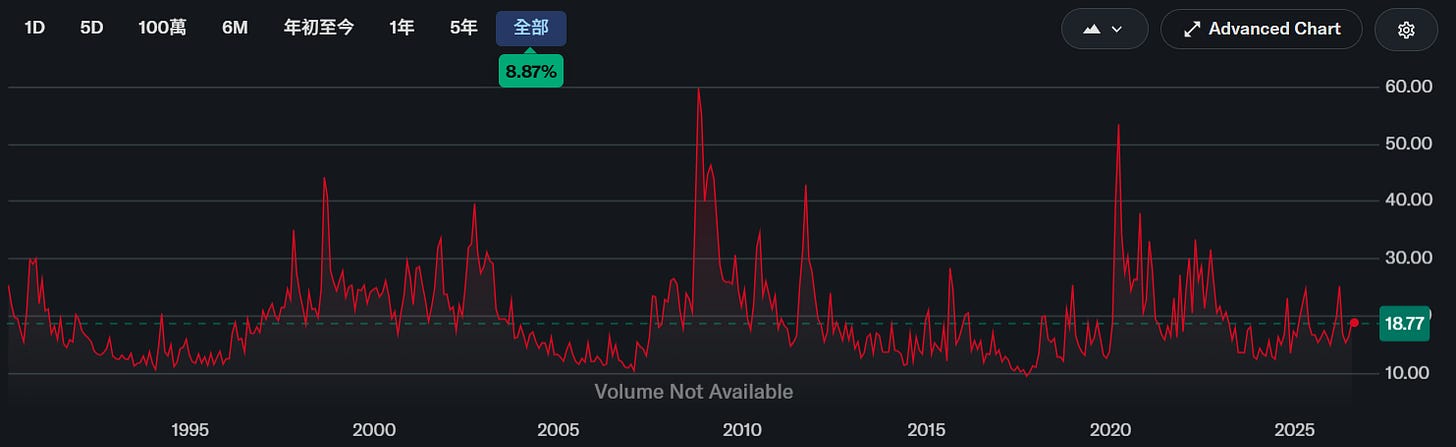1456x447 pixels.
Task: Click the current price label 18.77
Action: point(1406,323)
